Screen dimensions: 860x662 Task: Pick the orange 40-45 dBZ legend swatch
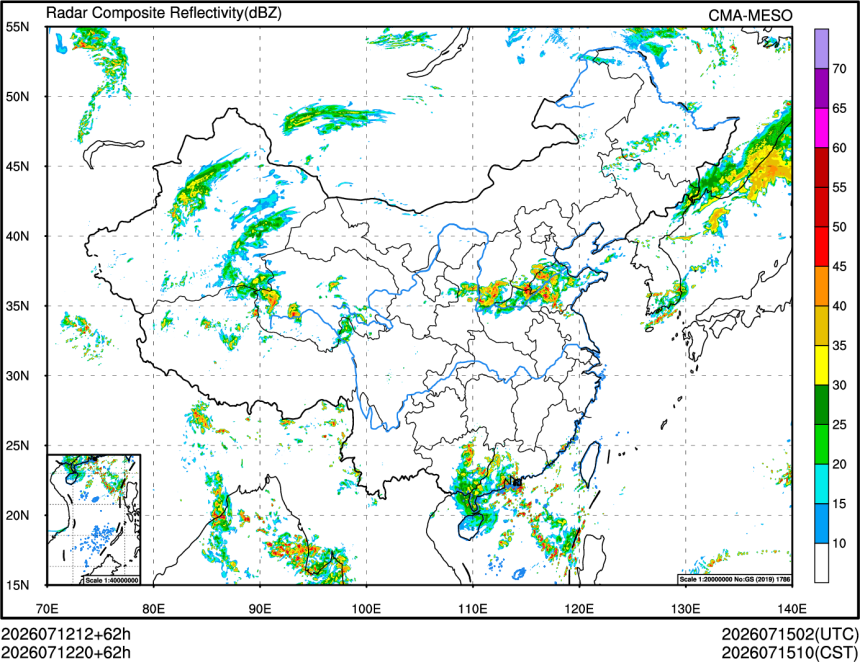coord(822,286)
